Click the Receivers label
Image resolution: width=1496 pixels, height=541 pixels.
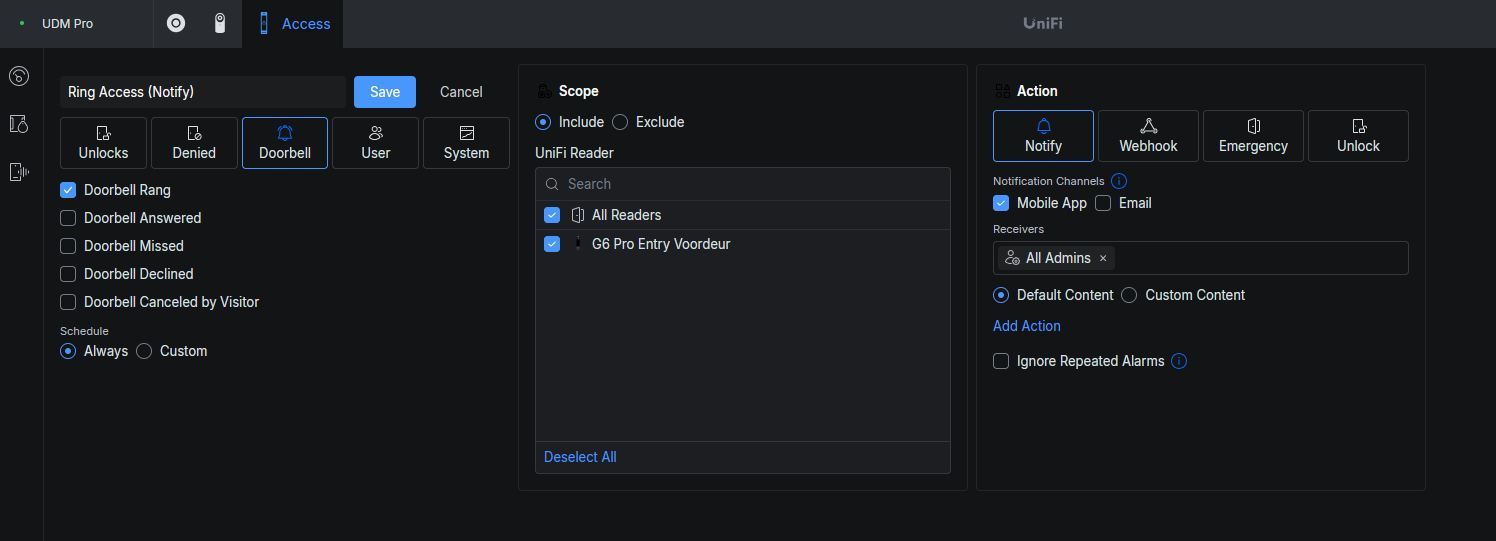[1018, 229]
